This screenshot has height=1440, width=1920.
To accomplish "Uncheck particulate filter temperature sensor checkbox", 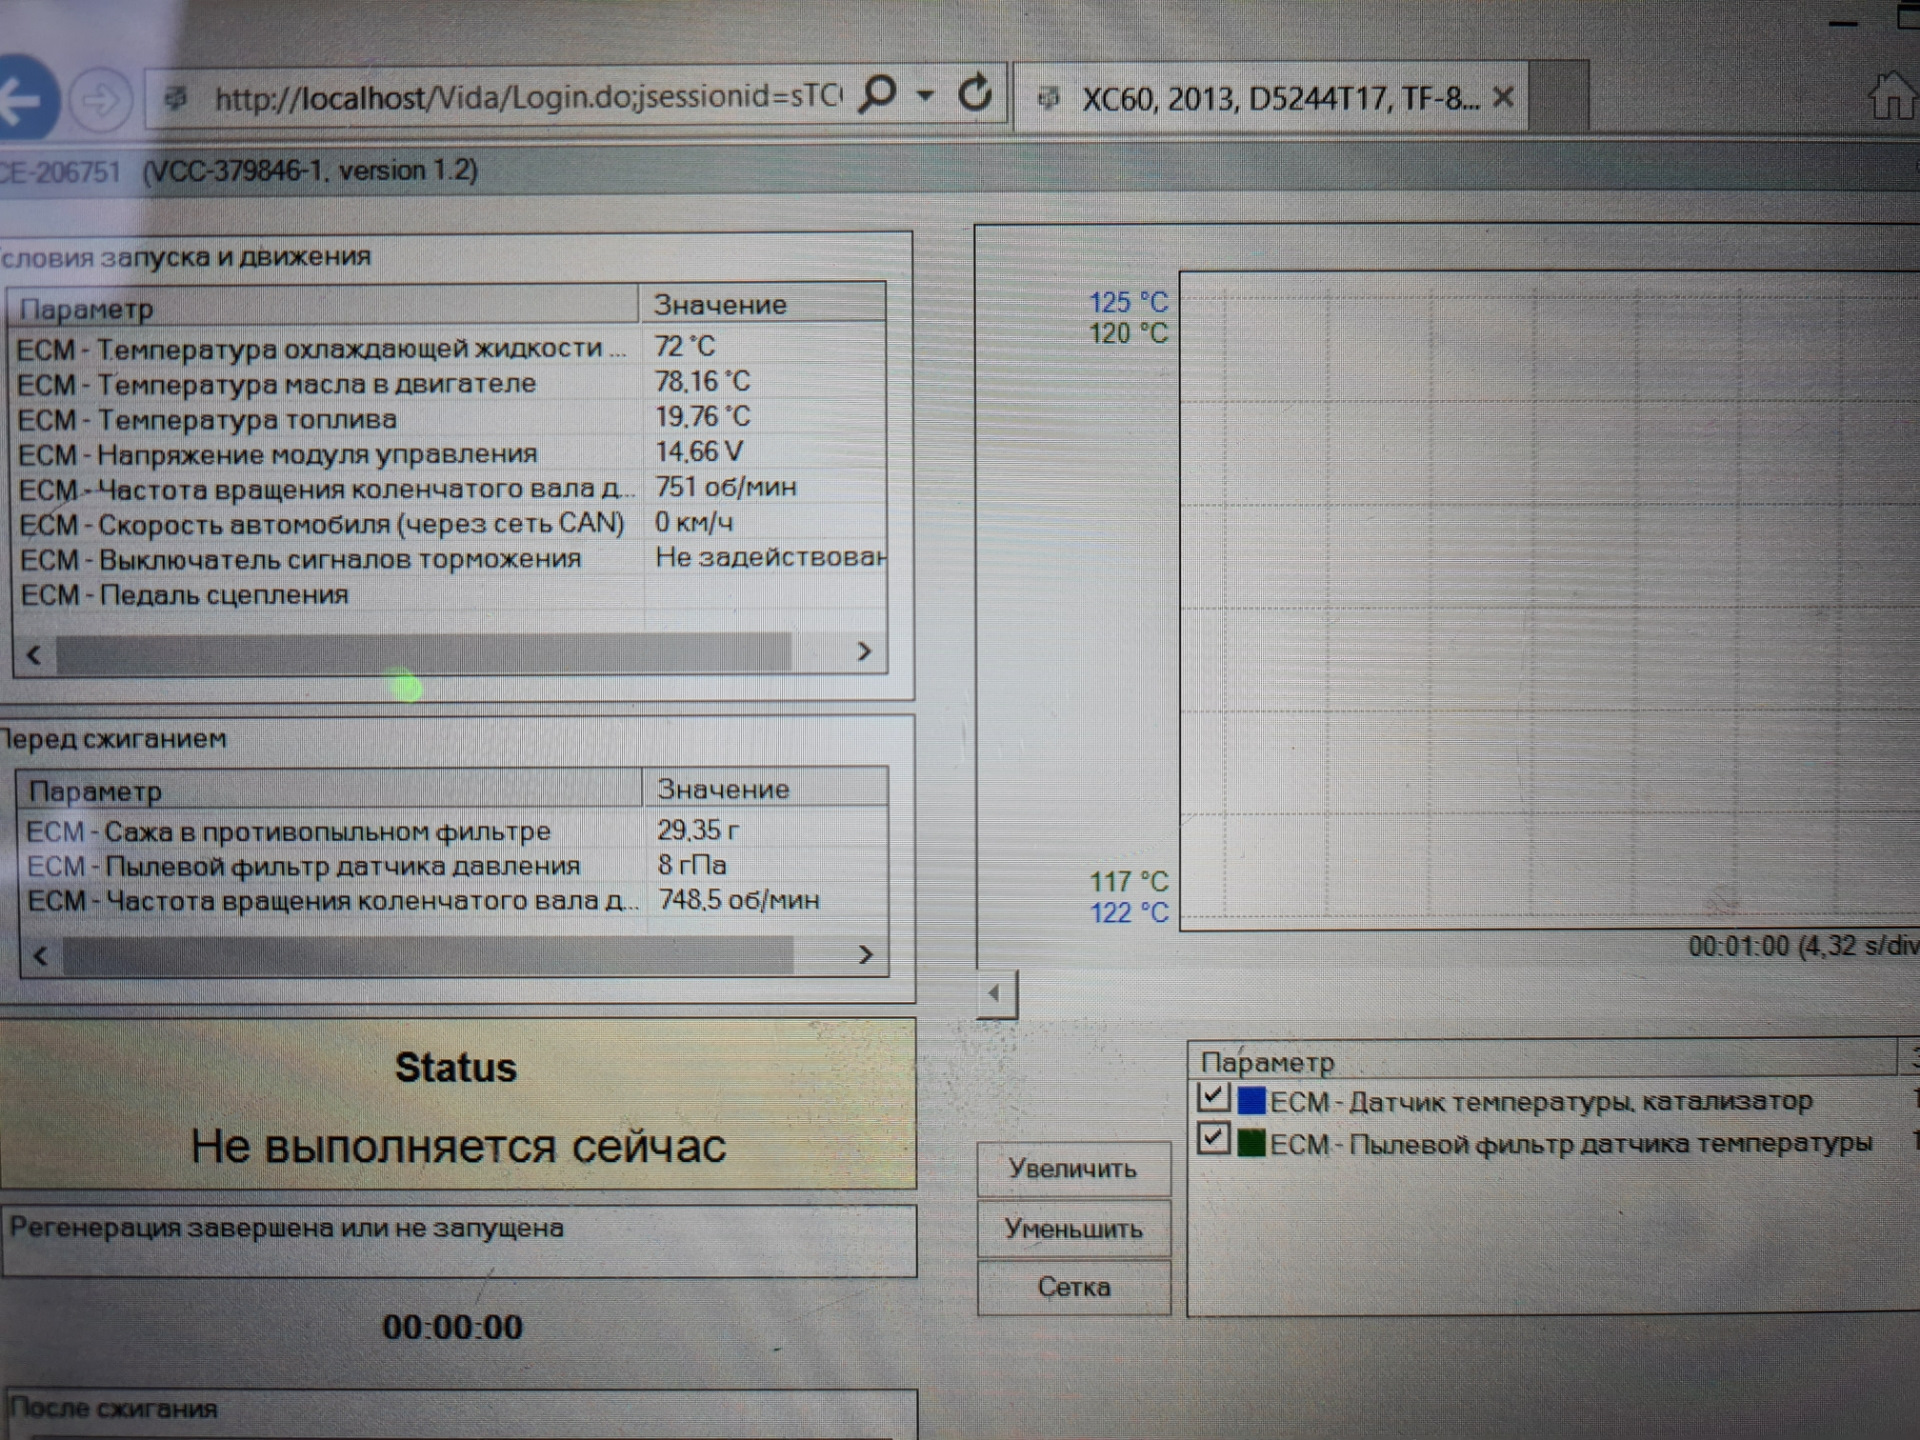I will [x=1213, y=1139].
